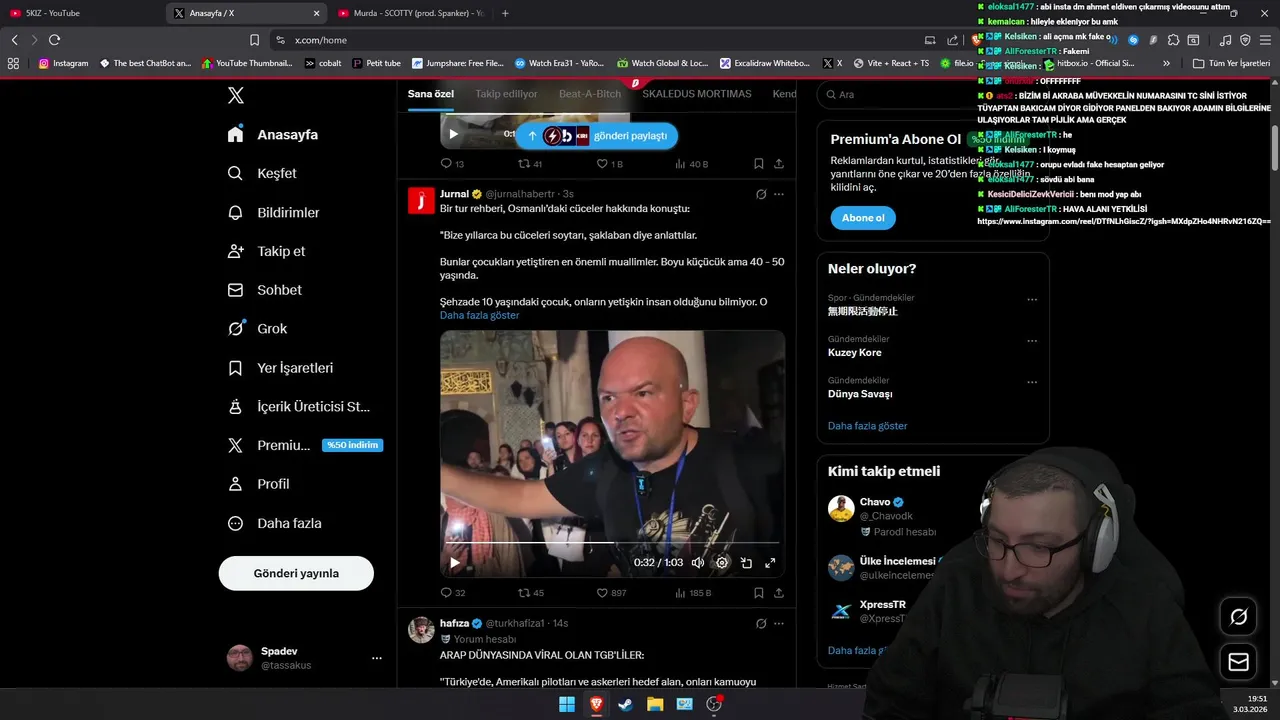
Task: Switch to SKIZ - YouTube browser tab
Action: [x=82, y=13]
